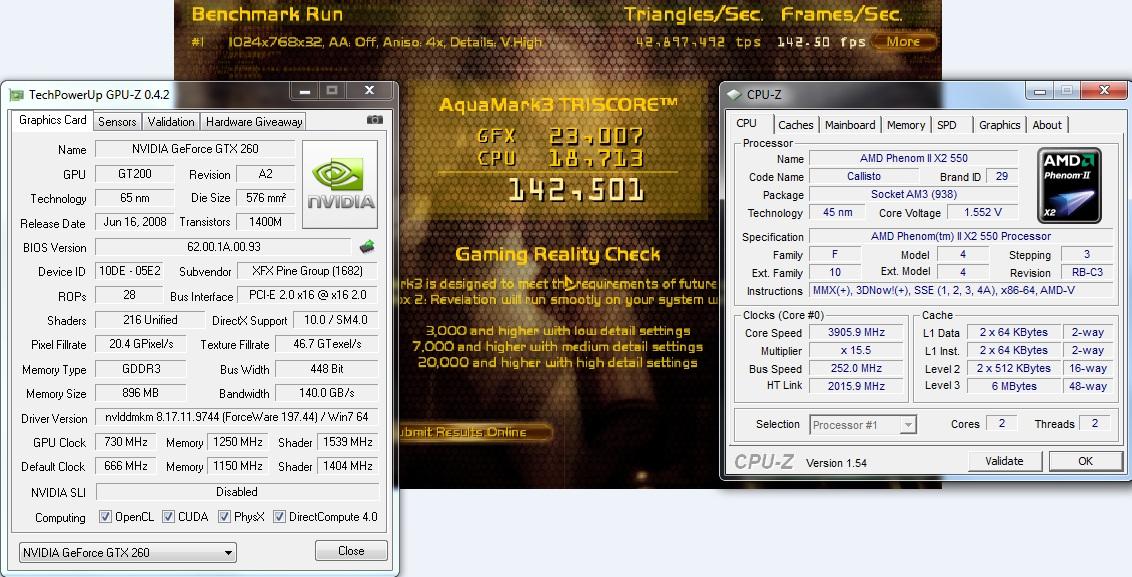Click the Package value Socket AM3 (938)

(913, 194)
